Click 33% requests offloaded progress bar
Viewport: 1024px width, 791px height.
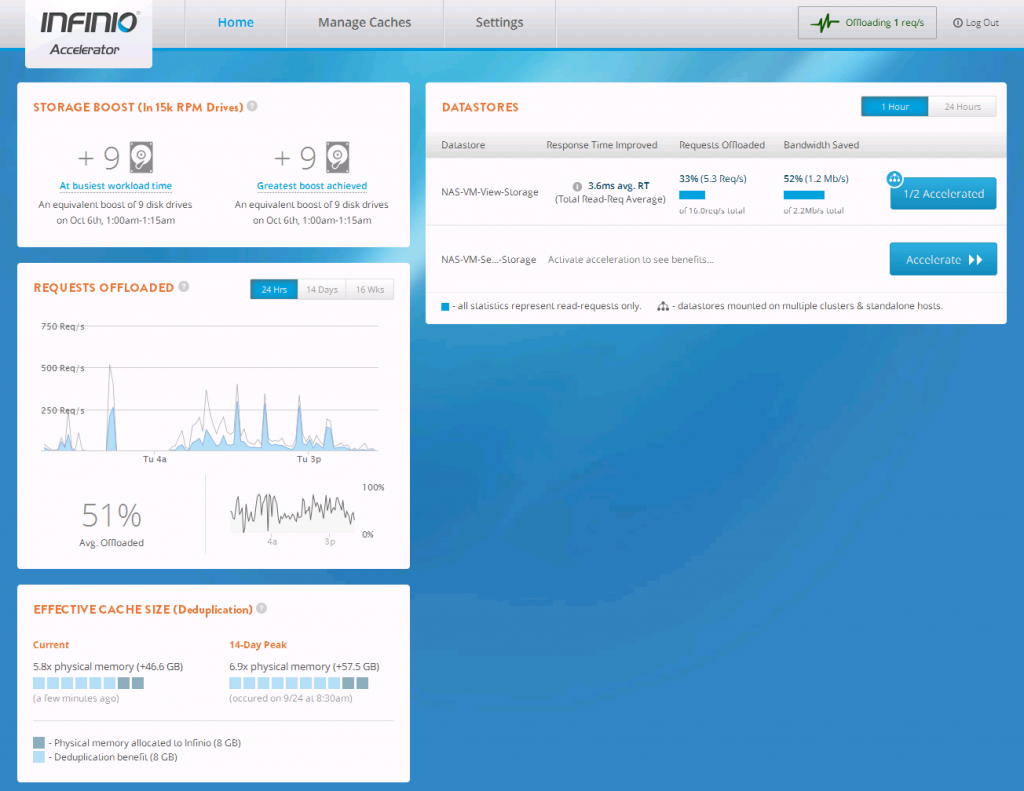692,195
